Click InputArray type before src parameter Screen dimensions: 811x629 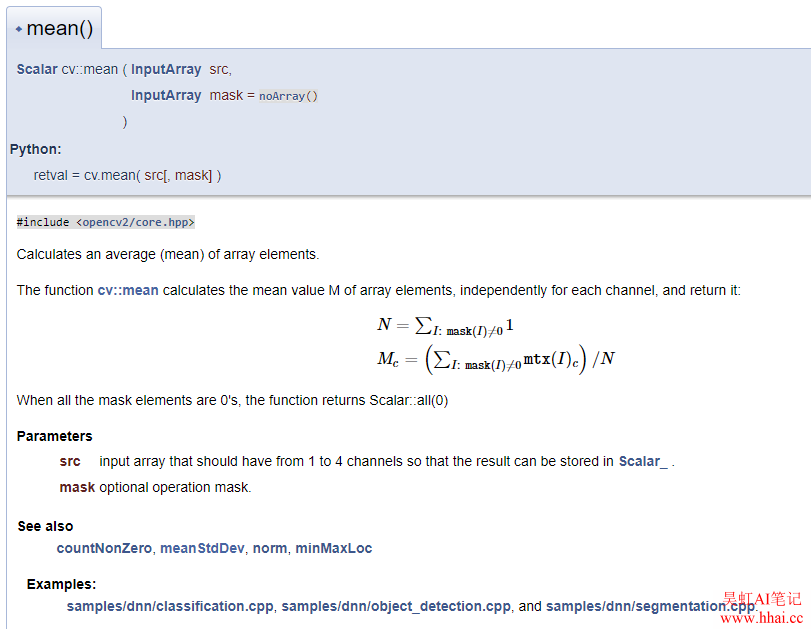point(166,69)
